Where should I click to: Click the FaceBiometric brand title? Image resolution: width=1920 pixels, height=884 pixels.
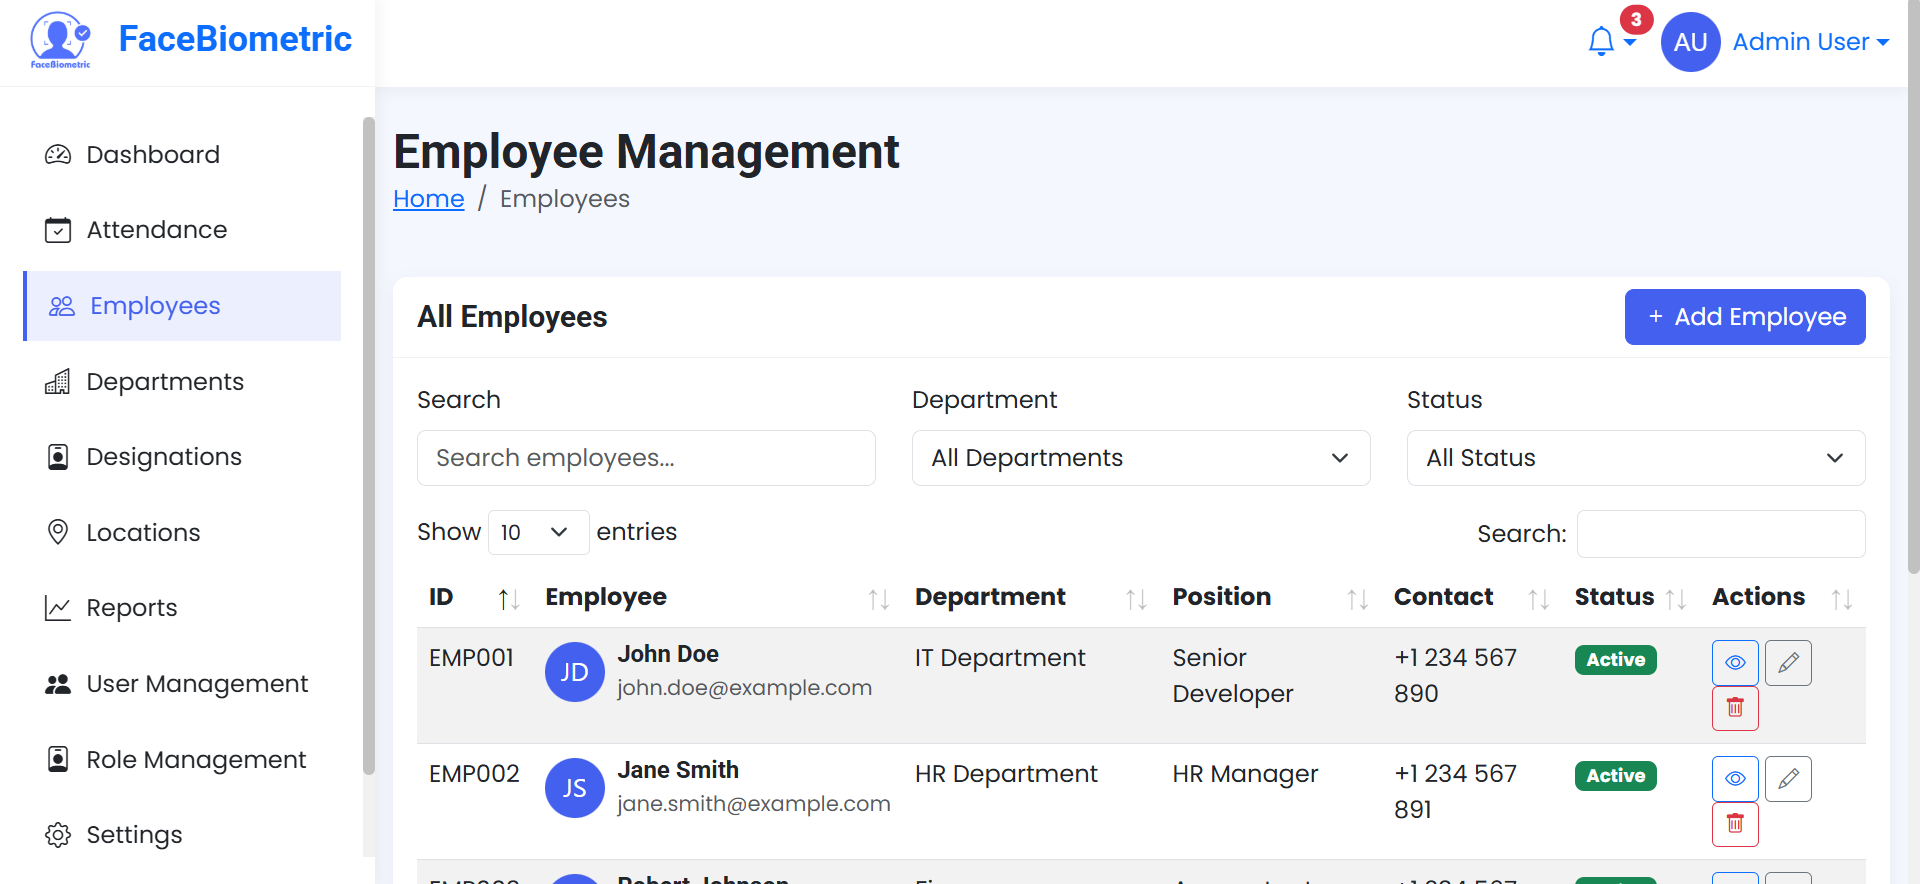(x=235, y=39)
